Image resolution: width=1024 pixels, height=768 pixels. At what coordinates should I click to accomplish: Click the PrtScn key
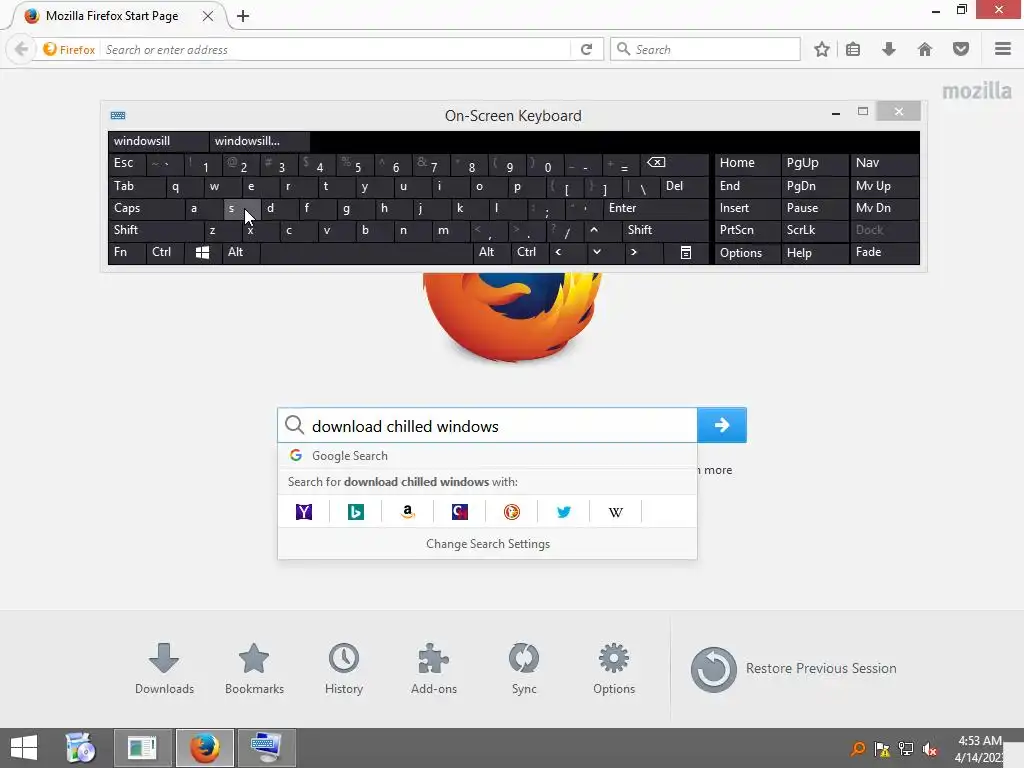pyautogui.click(x=748, y=230)
